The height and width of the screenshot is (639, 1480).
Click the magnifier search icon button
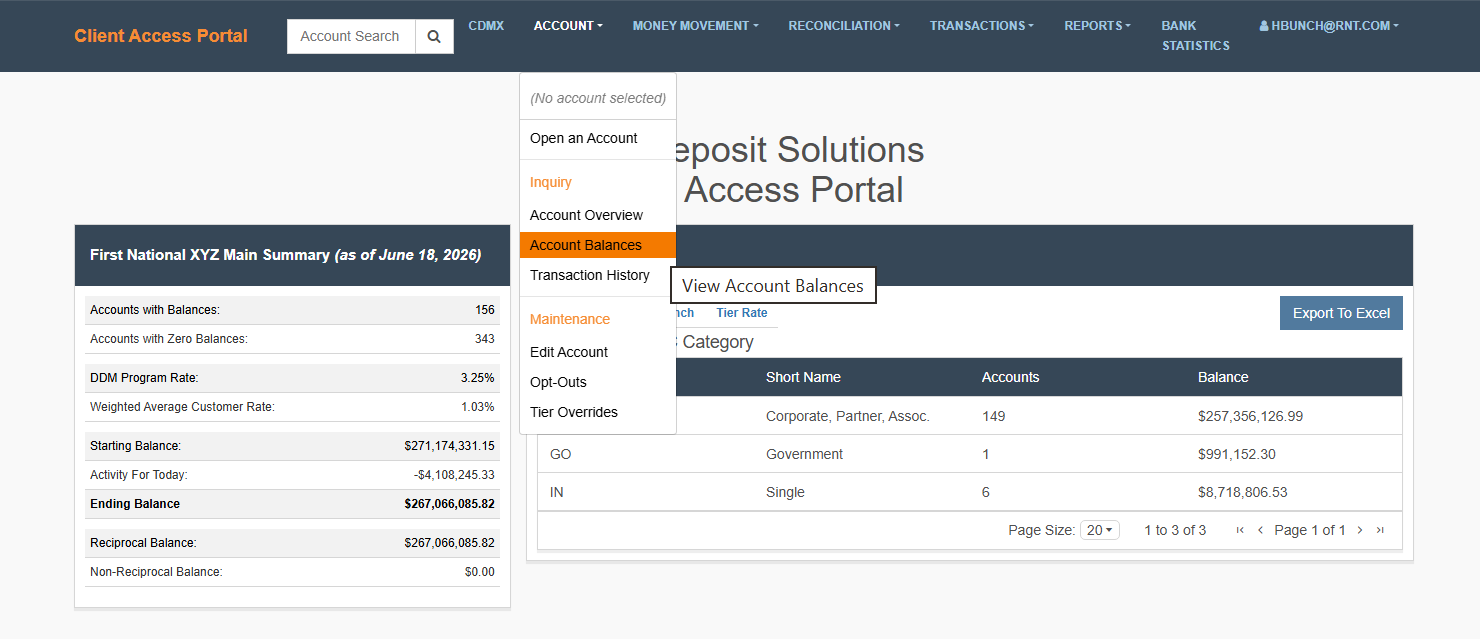pyautogui.click(x=434, y=36)
